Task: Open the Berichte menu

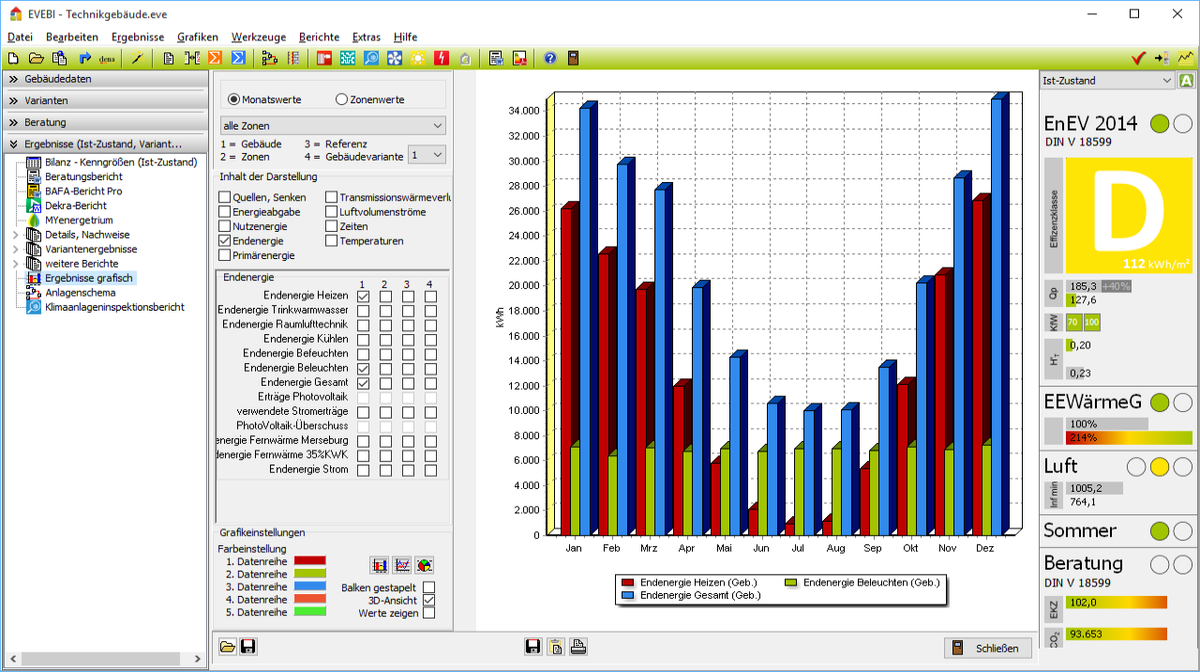Action: (x=320, y=37)
